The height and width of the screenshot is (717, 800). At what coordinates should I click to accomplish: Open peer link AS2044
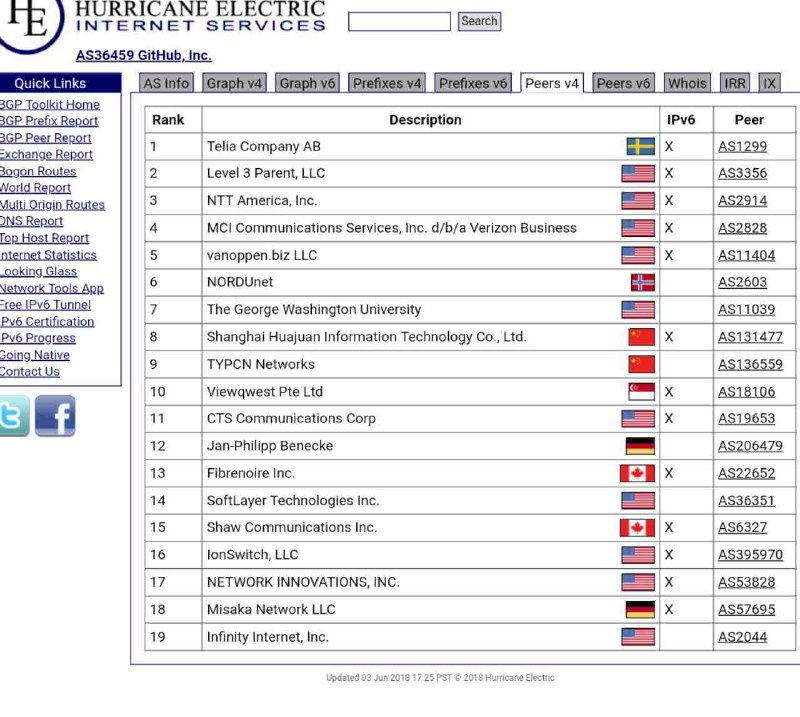742,637
